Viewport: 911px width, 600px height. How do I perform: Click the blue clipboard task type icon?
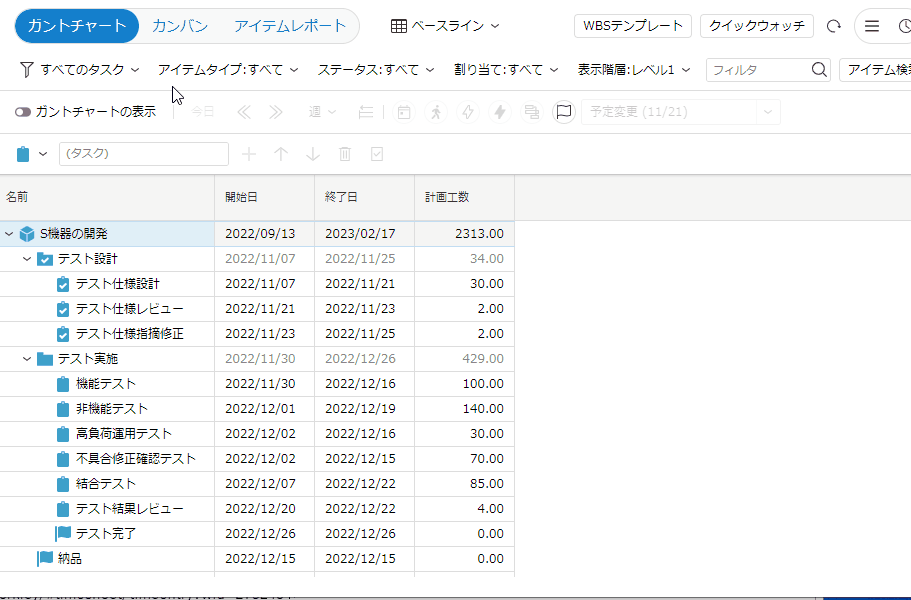pos(24,154)
